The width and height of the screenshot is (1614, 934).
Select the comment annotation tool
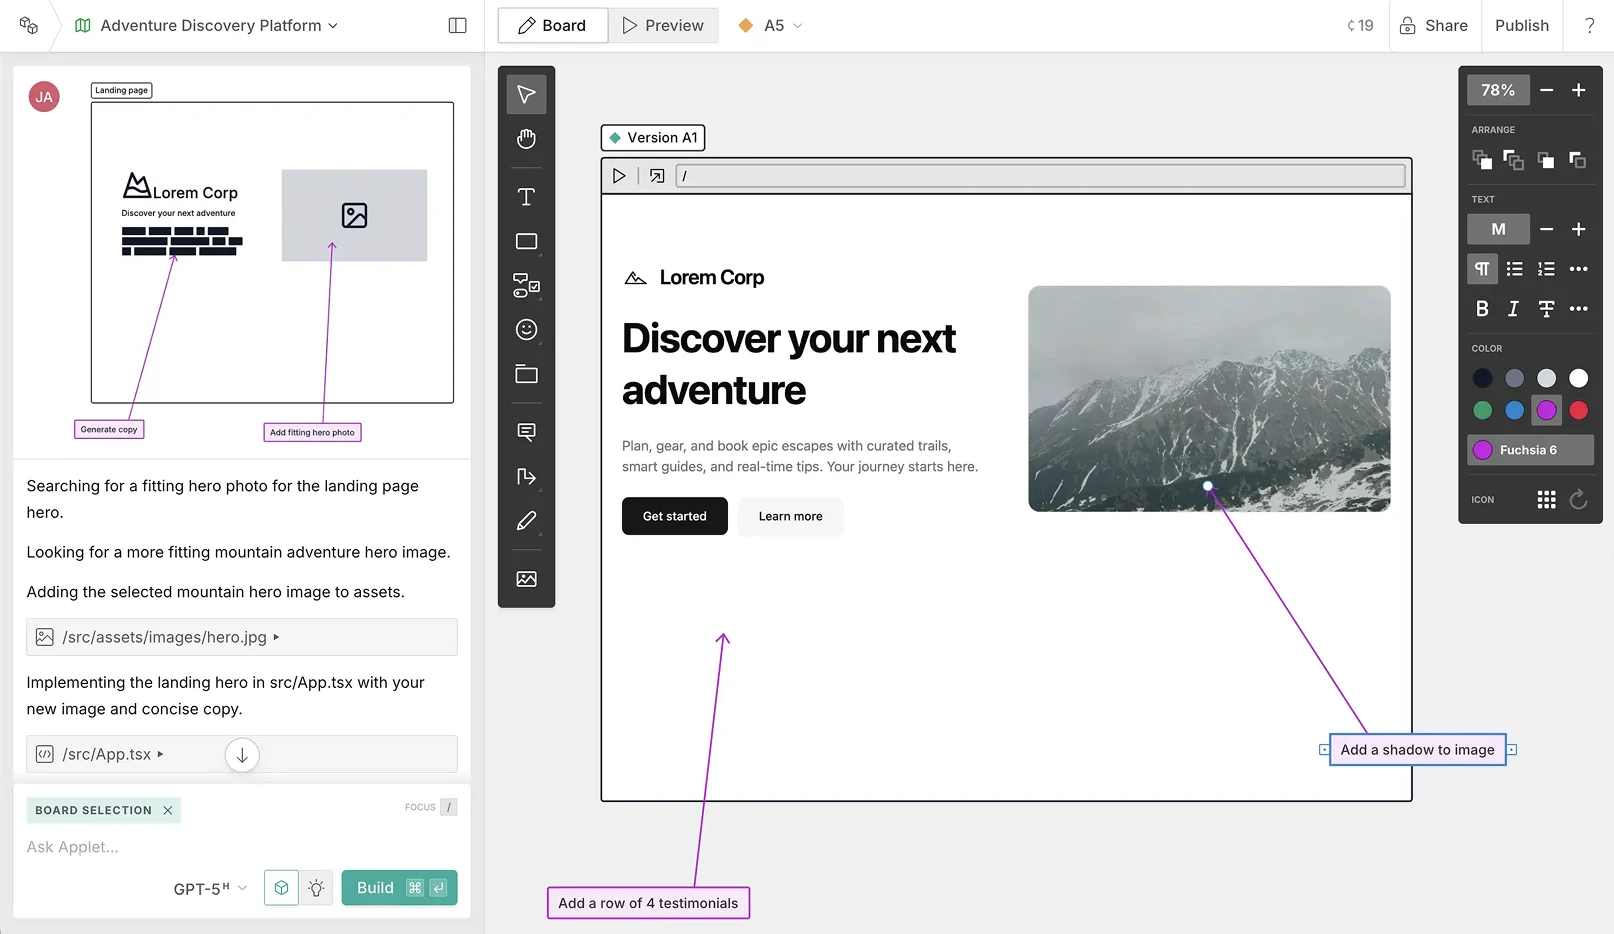click(526, 432)
